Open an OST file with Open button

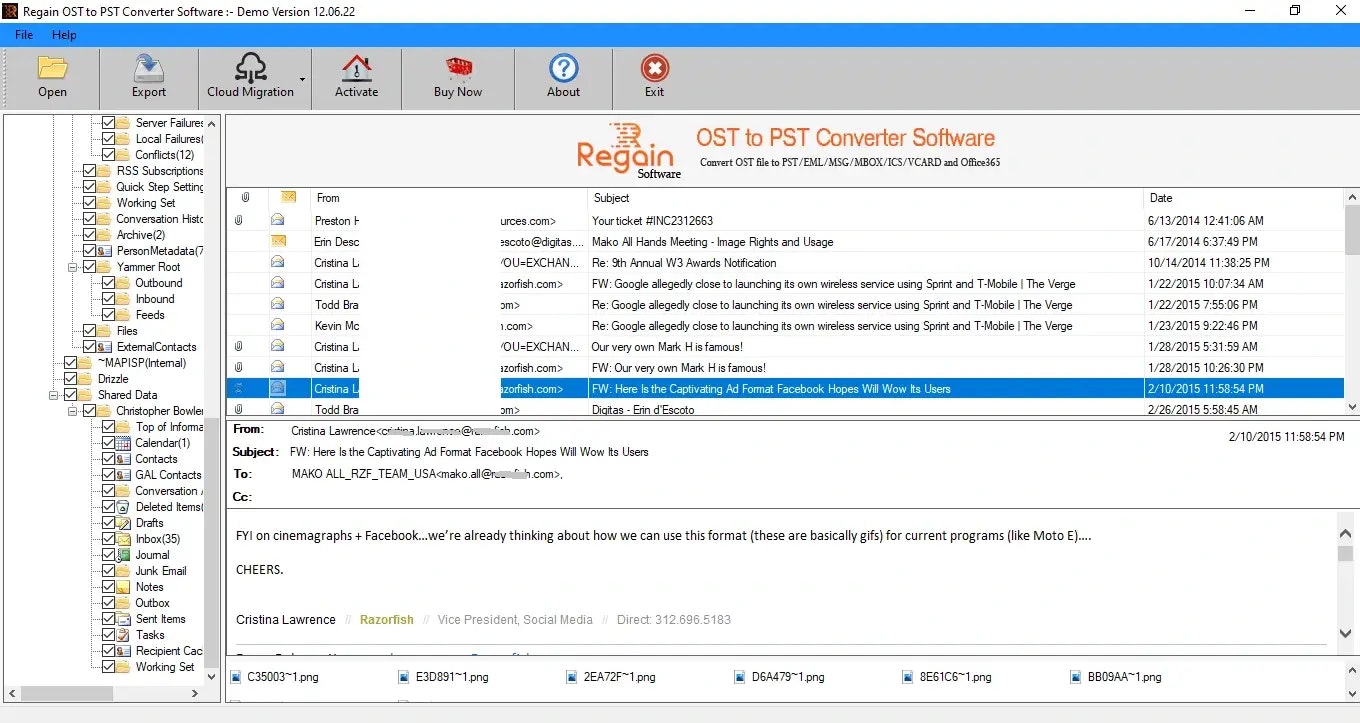(52, 77)
